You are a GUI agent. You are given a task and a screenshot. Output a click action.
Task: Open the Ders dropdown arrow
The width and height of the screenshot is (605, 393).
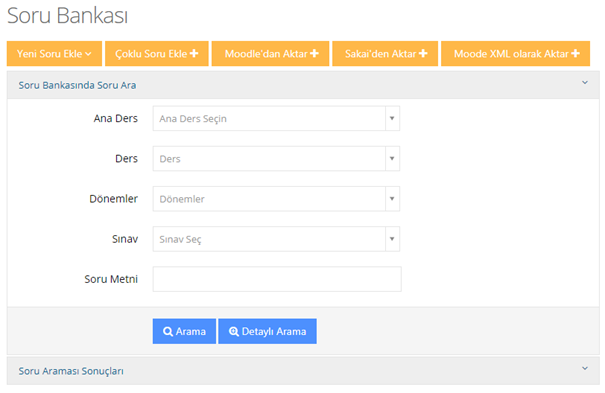point(392,159)
